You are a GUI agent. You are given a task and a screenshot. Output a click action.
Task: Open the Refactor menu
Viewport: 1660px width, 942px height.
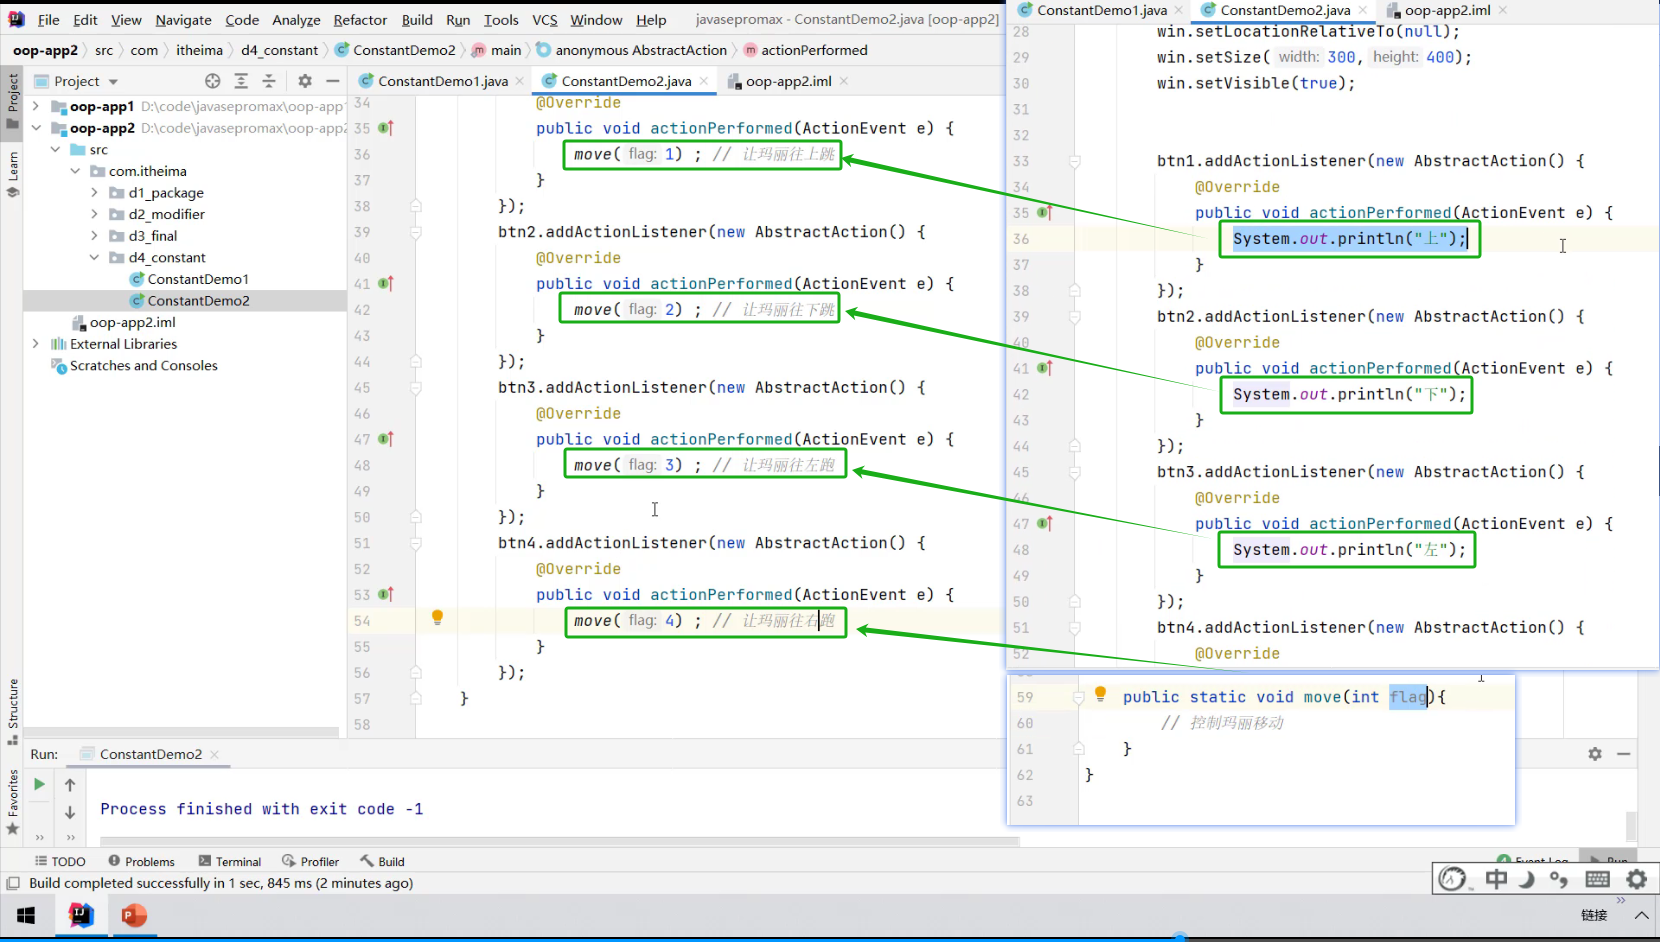tap(360, 20)
